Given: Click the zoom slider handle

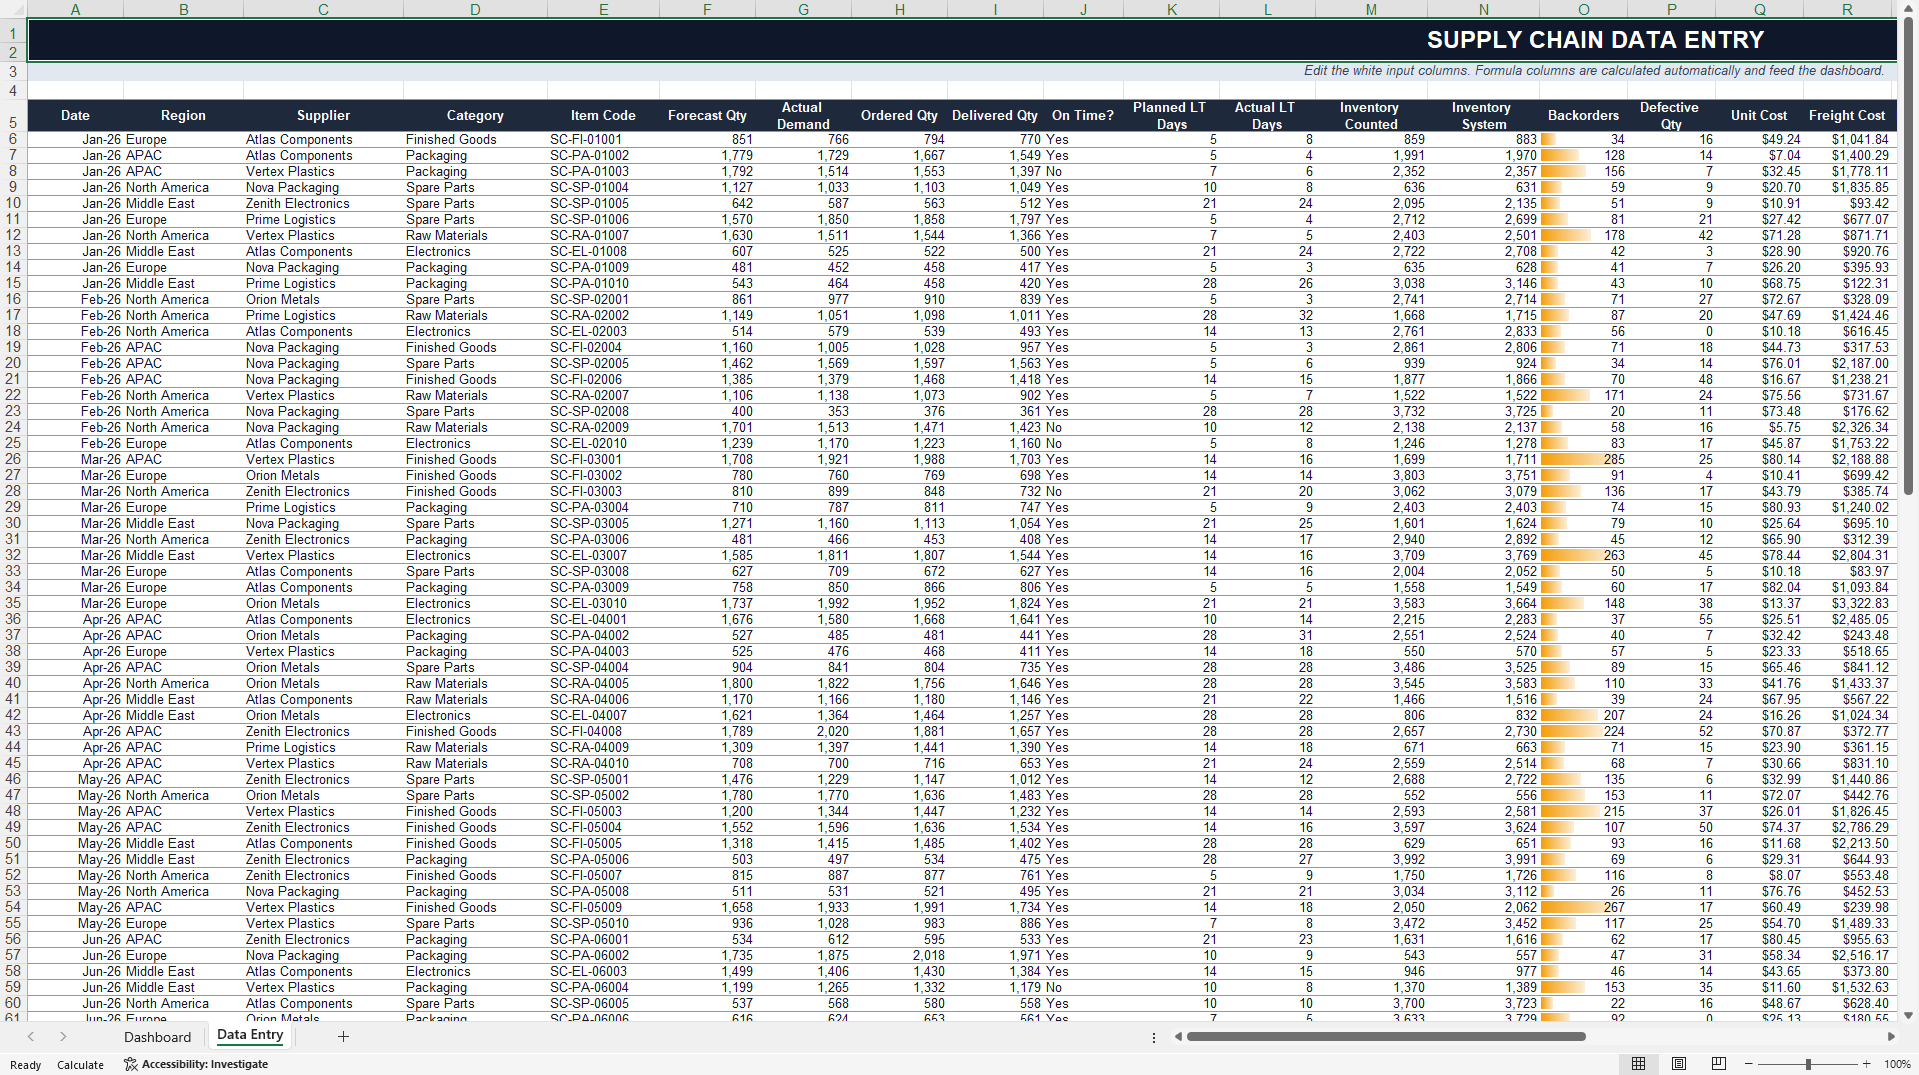Looking at the screenshot, I should pyautogui.click(x=1808, y=1064).
